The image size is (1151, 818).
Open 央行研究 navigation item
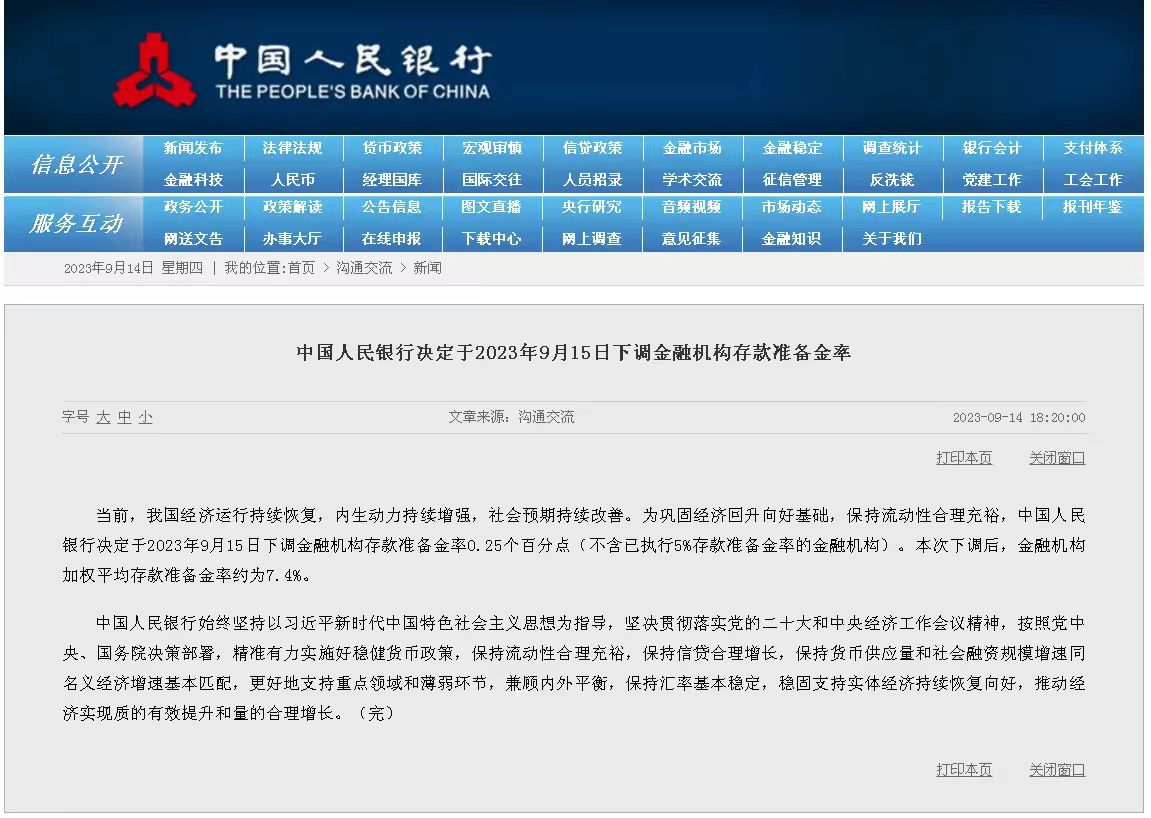[x=592, y=207]
